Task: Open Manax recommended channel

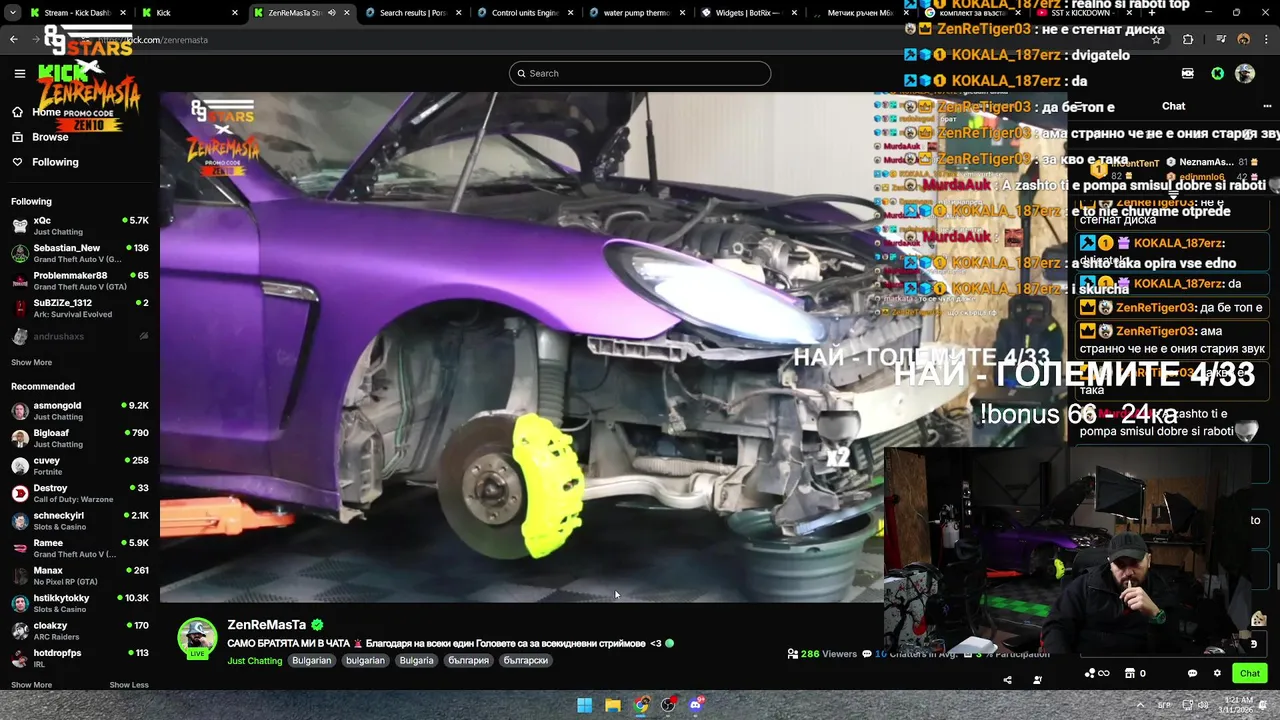Action: 80,575
